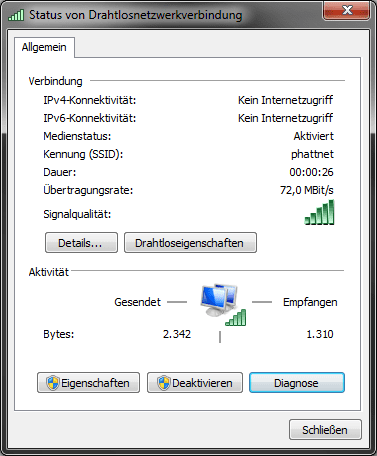Click the Übertragungsrate label
Viewport: 377px width, 456px height.
pyautogui.click(x=88, y=190)
